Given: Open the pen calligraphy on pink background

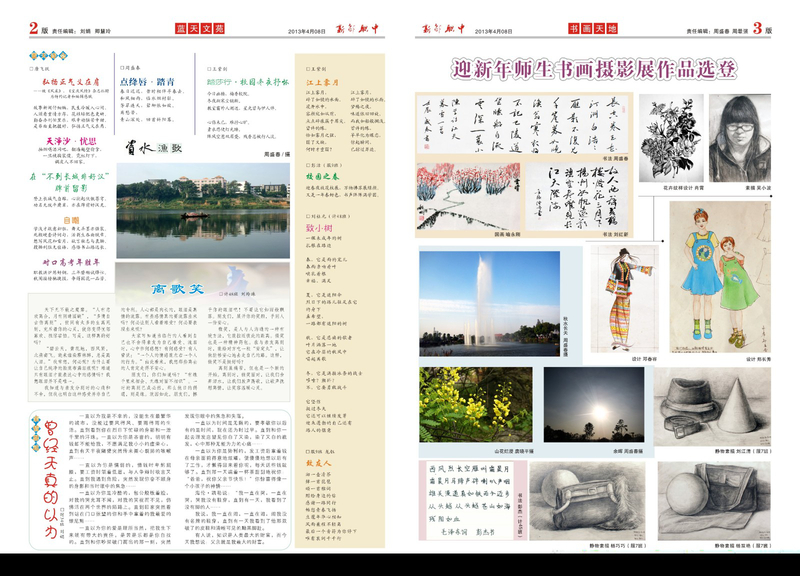Looking at the screenshot, I should pos(470,500).
